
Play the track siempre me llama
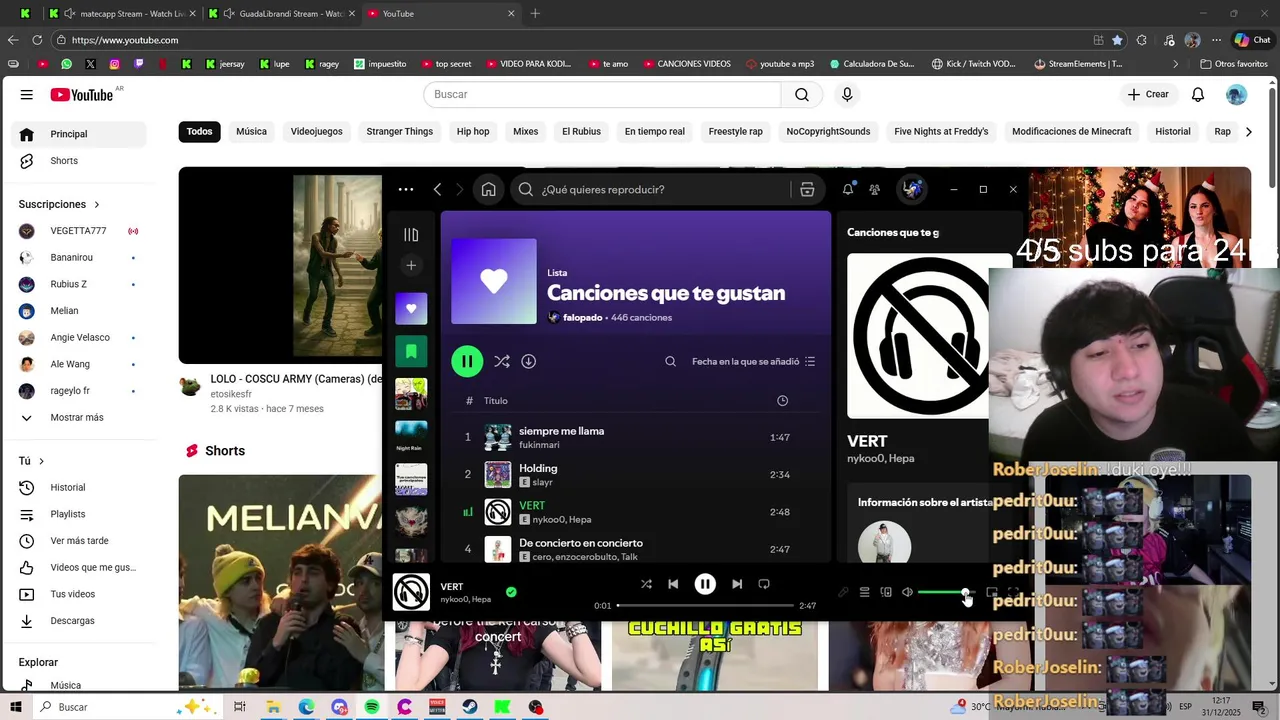[561, 431]
